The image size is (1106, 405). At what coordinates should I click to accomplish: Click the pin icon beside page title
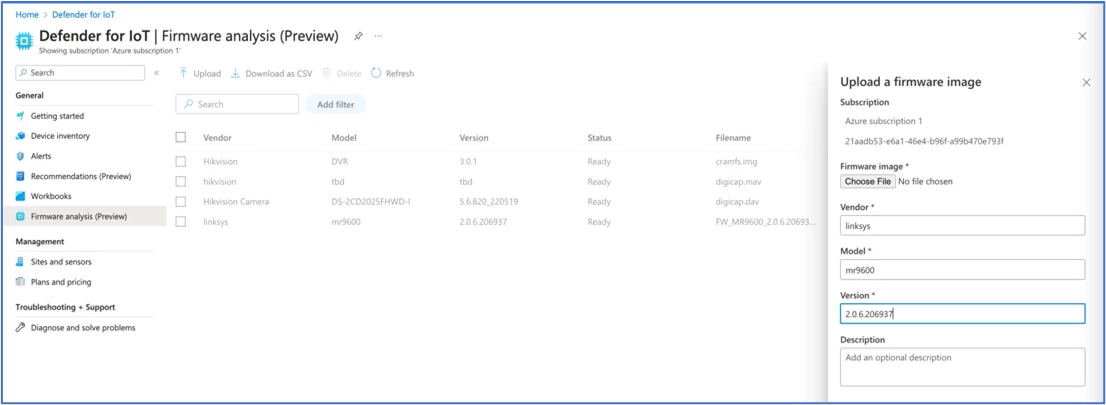pyautogui.click(x=359, y=36)
